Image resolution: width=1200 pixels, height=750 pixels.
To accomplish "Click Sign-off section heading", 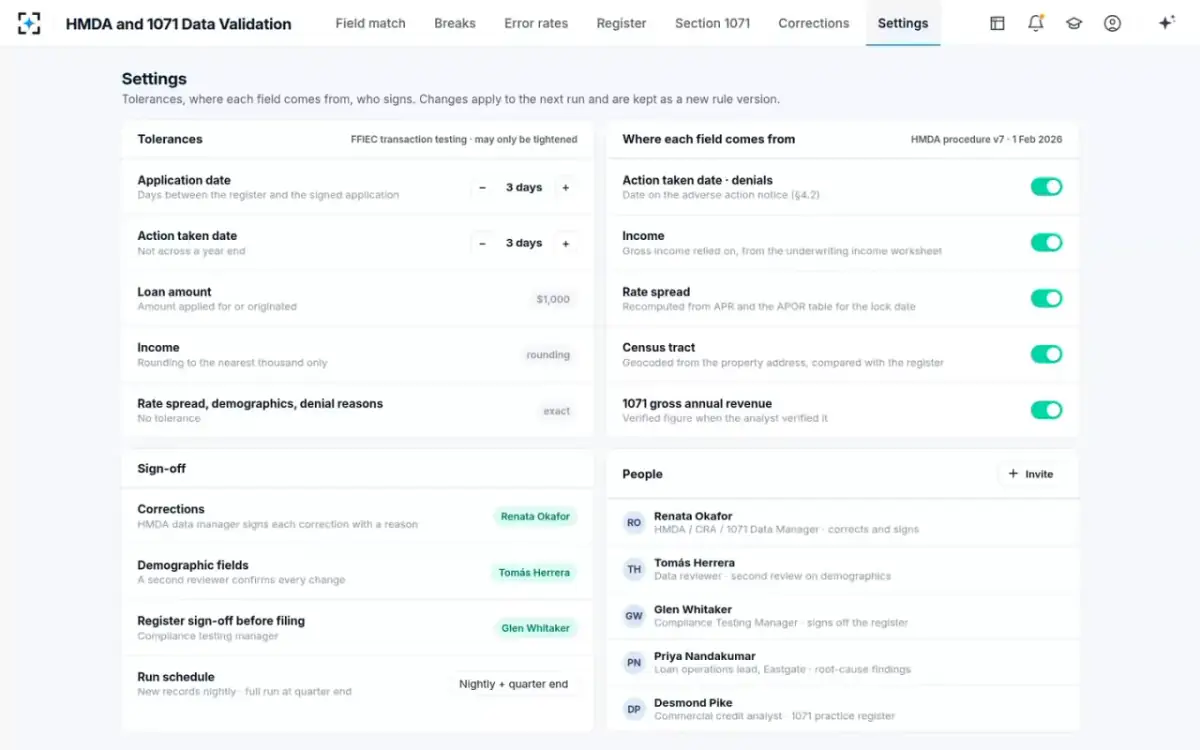I will click(161, 468).
